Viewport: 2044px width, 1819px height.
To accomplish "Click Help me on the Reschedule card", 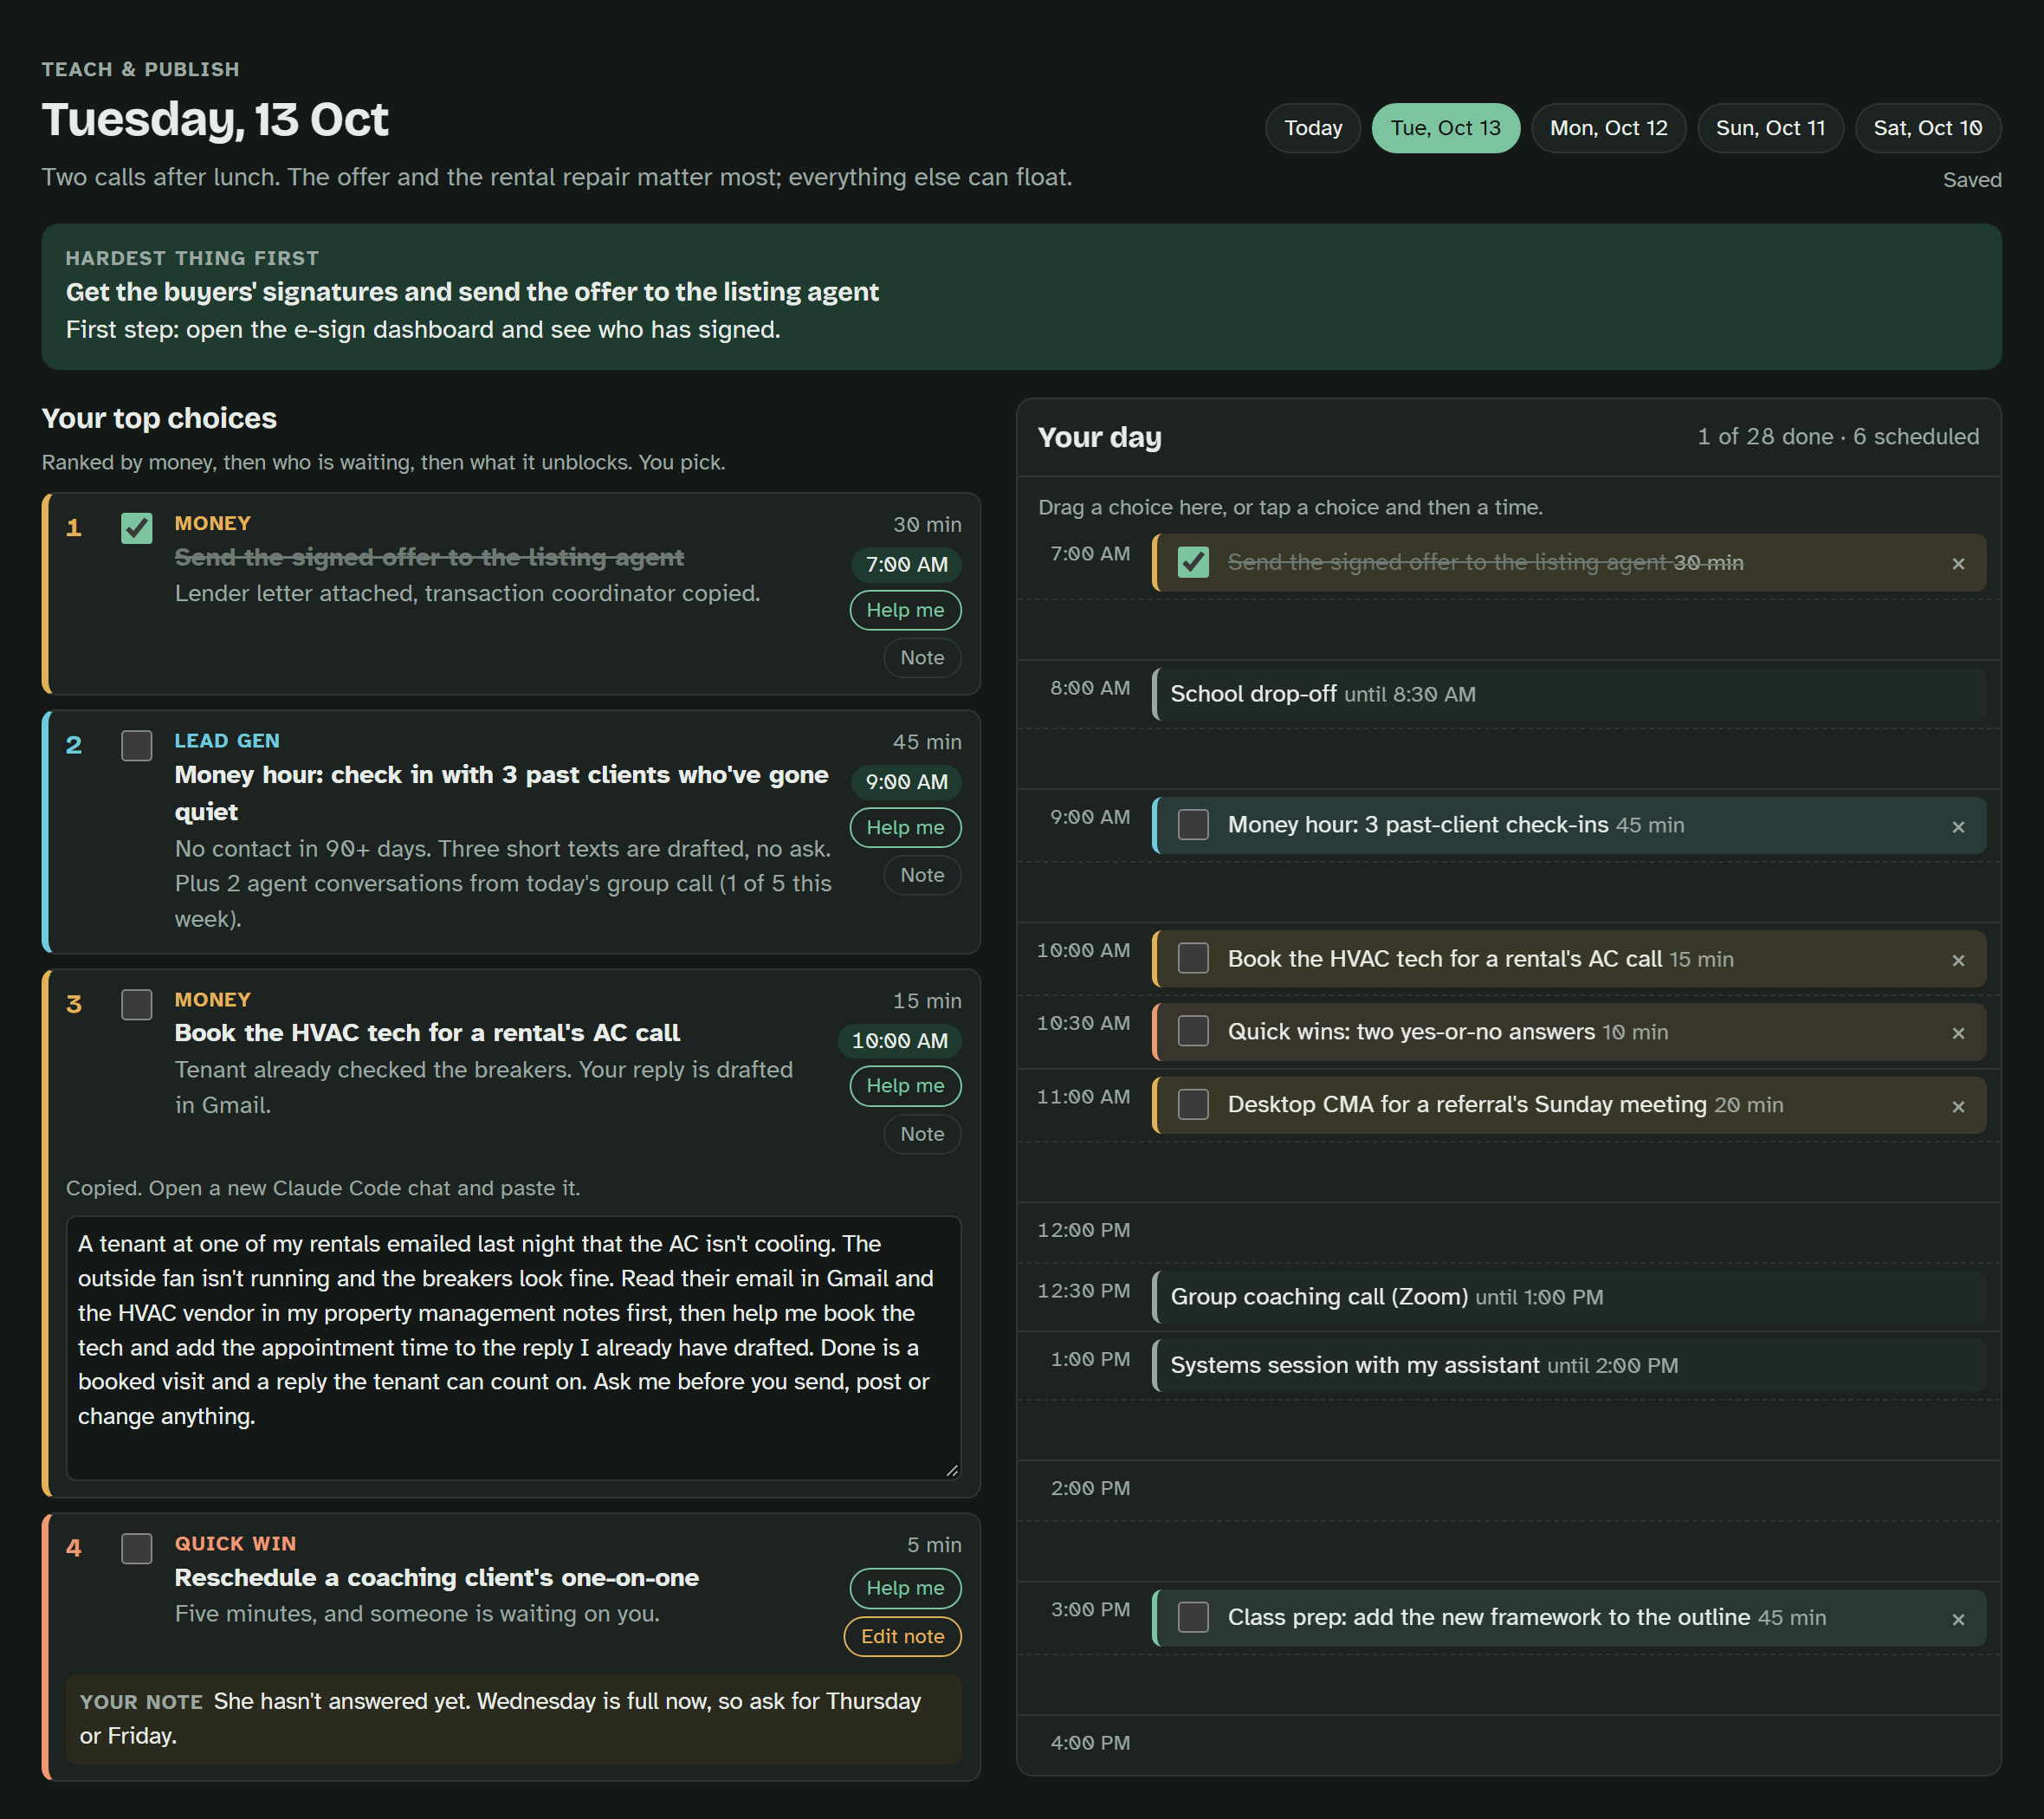I will click(x=904, y=1588).
